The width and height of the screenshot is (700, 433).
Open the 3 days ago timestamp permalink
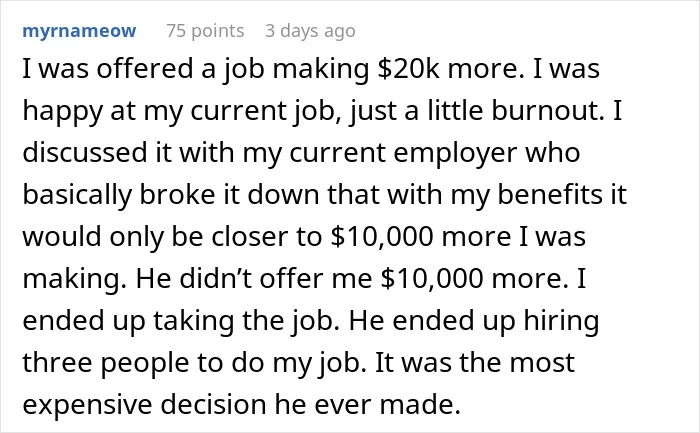[x=310, y=31]
